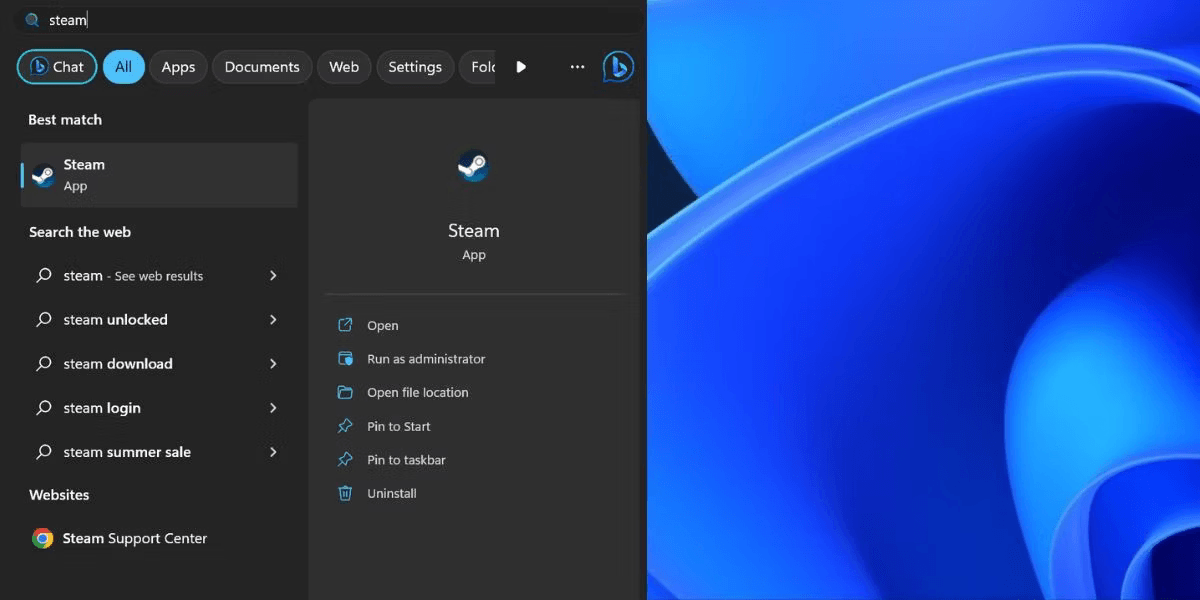The image size is (1200, 600).
Task: Click the Pin to taskbar pin icon
Action: tap(345, 460)
